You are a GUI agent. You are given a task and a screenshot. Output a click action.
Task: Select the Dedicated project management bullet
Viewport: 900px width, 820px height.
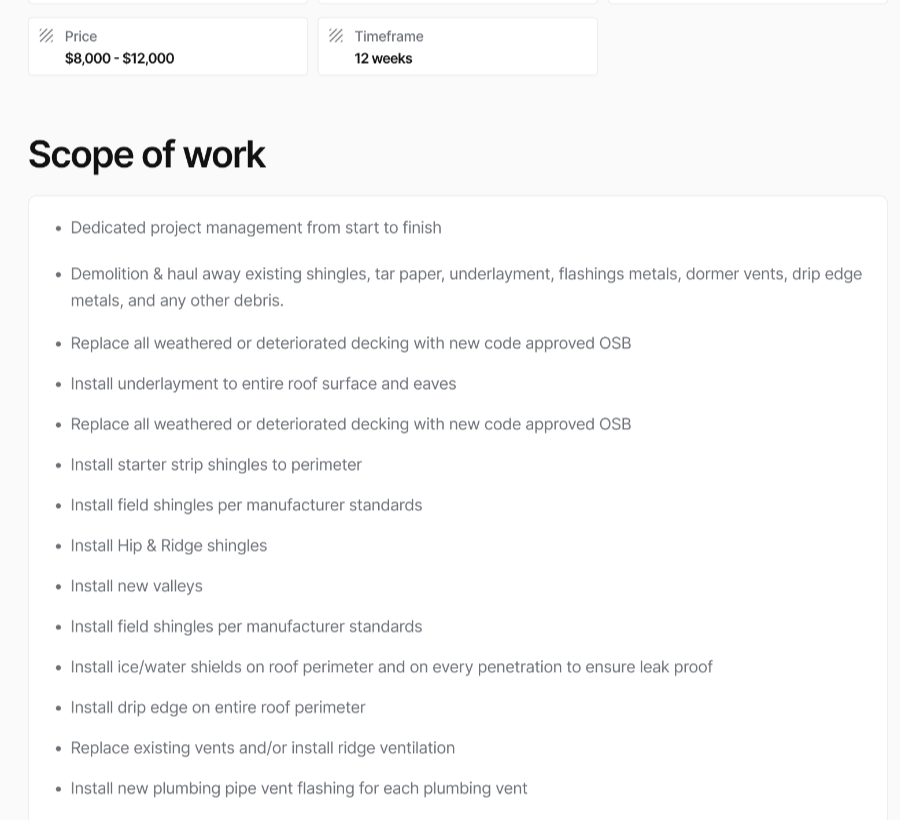click(256, 227)
